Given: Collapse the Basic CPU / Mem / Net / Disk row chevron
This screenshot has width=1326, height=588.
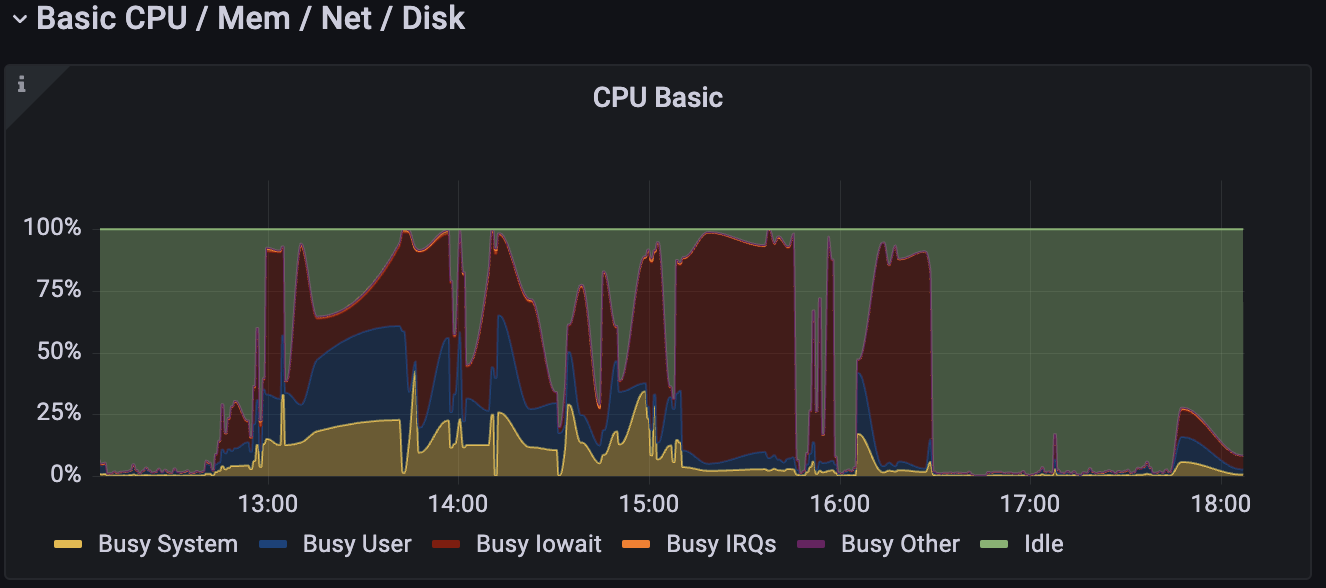Looking at the screenshot, I should pos(19,19).
